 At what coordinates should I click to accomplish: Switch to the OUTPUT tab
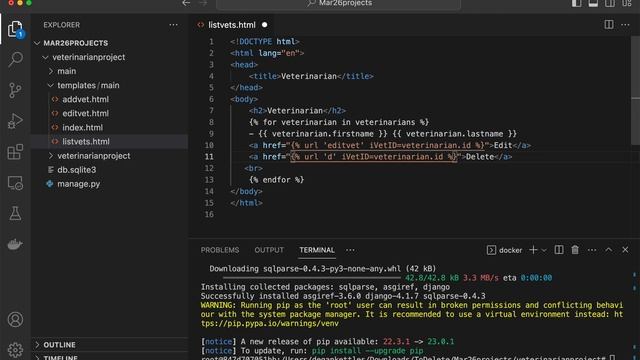[269, 250]
